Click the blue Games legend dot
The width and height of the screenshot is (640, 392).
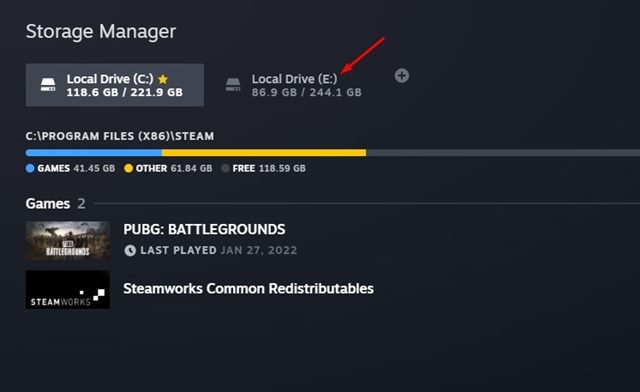(x=30, y=168)
